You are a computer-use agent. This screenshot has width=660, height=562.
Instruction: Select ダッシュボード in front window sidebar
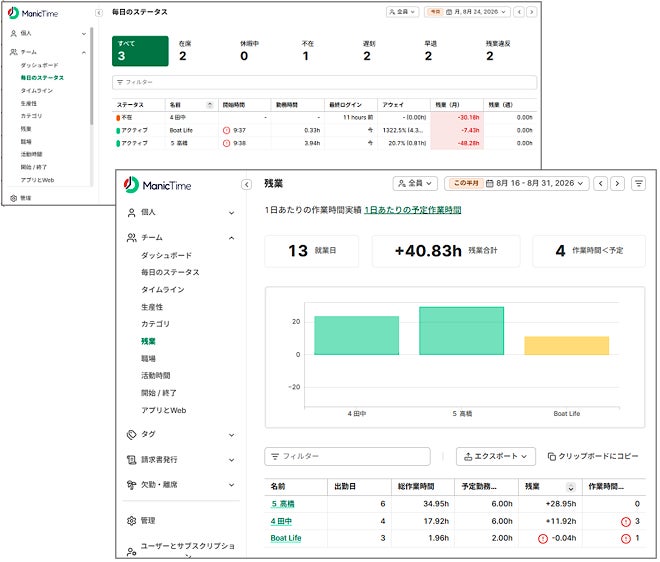166,256
